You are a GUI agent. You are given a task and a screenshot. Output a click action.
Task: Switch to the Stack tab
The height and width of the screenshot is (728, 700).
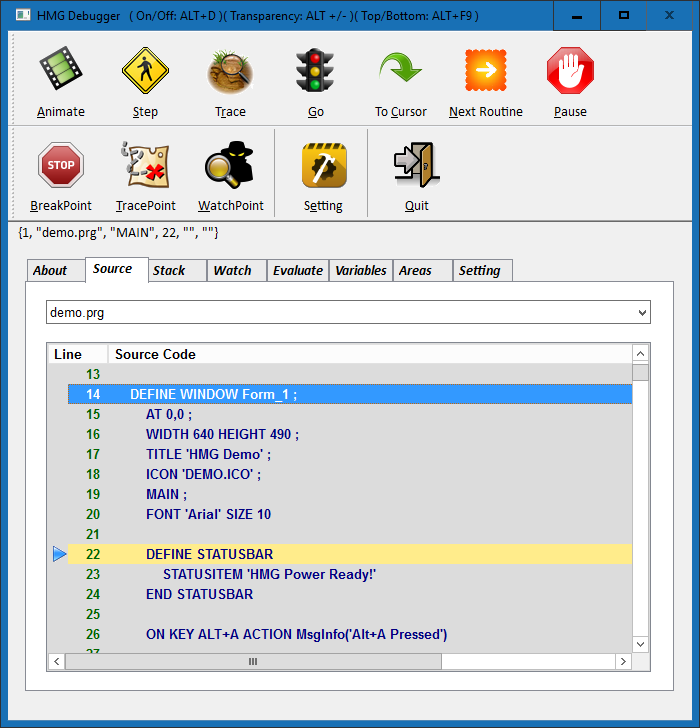[169, 271]
